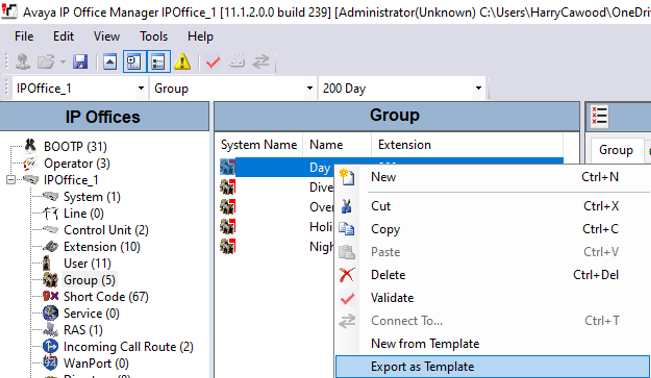This screenshot has width=651, height=378.
Task: Select Group (5) in the tree
Action: tap(89, 280)
